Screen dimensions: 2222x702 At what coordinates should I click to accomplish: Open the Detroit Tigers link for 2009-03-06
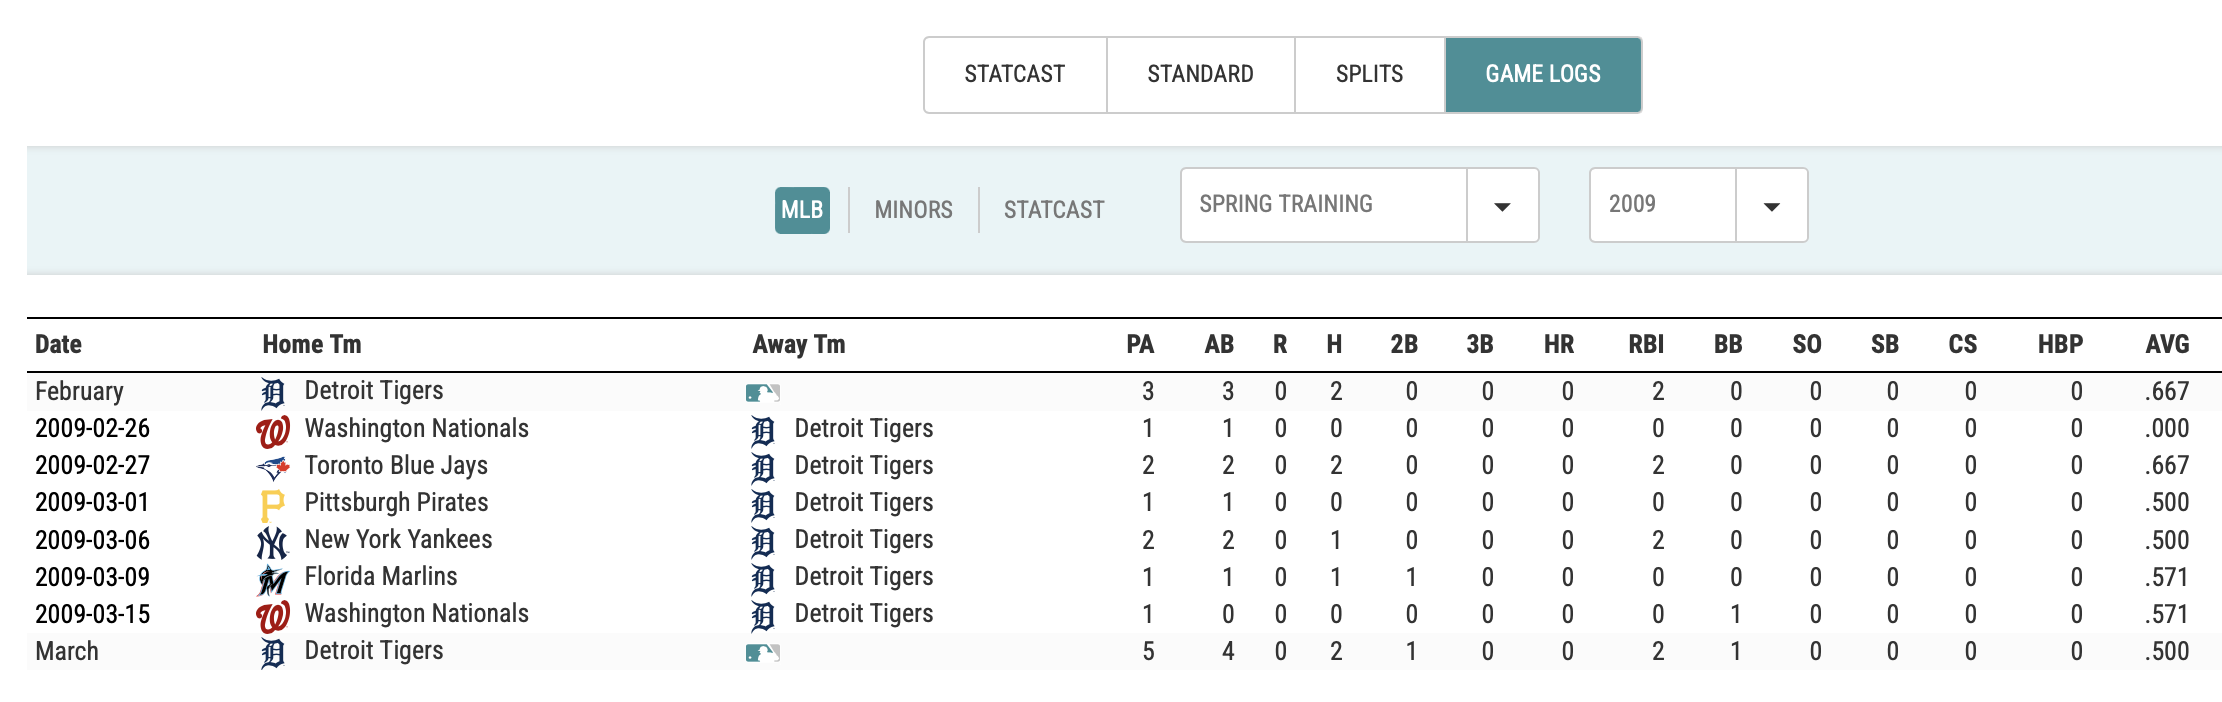[863, 540]
